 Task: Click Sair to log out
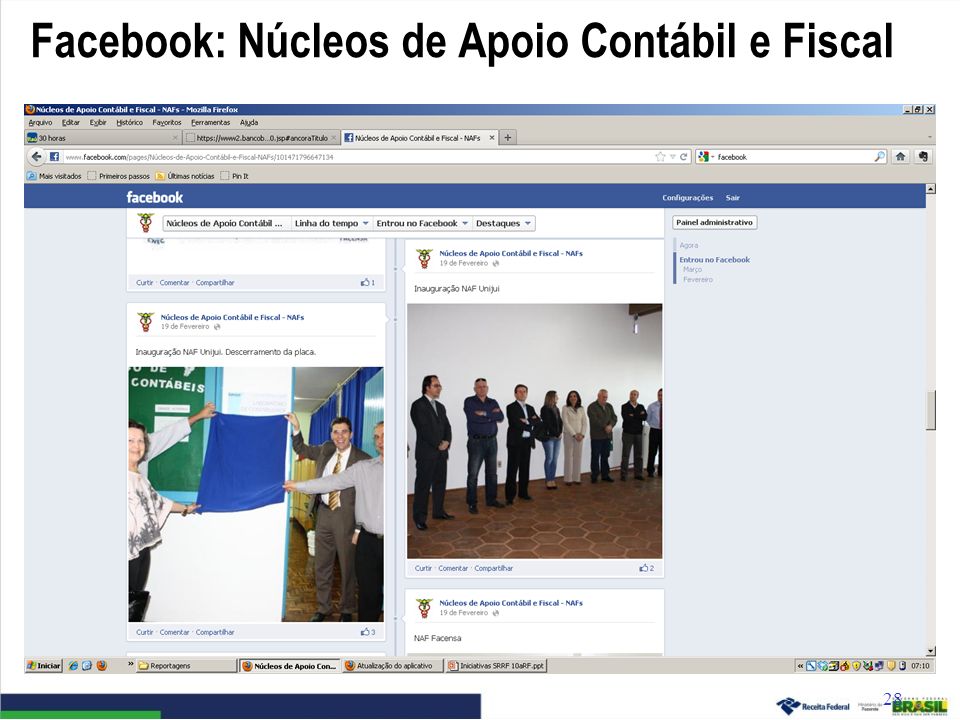click(733, 198)
